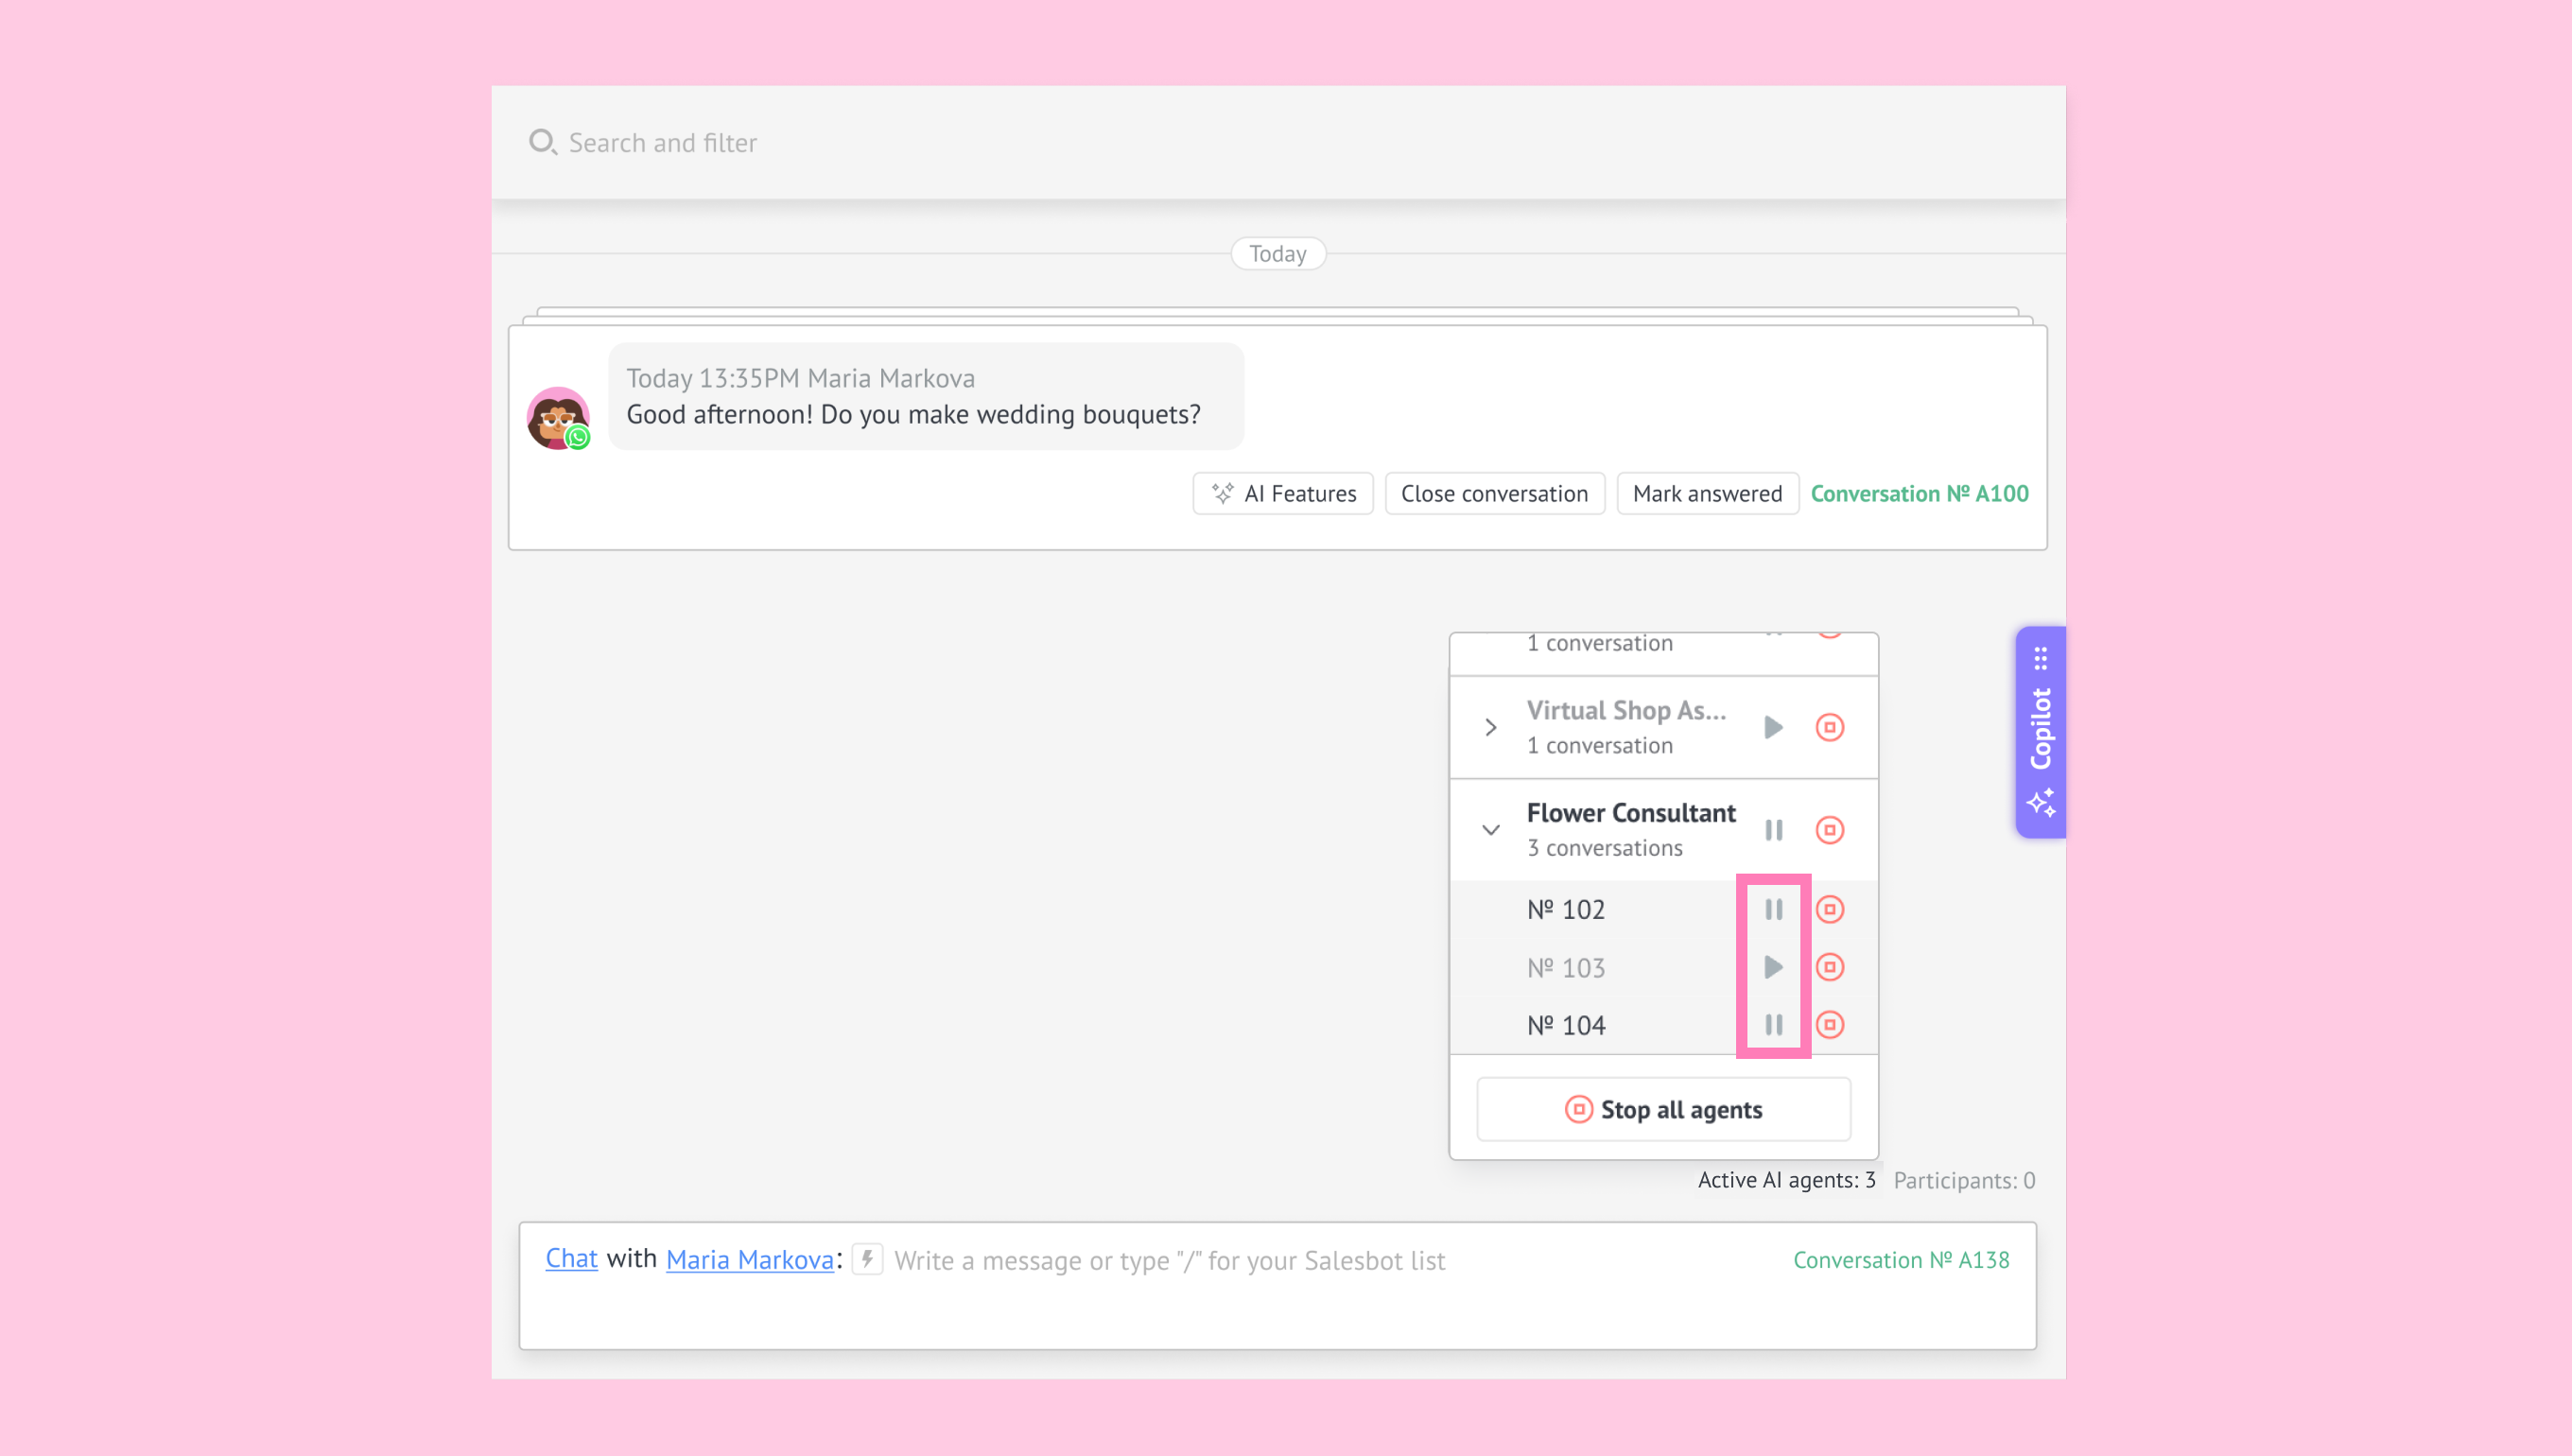The height and width of the screenshot is (1456, 2572).
Task: Pause Flower Consultant agent
Action: [x=1773, y=830]
